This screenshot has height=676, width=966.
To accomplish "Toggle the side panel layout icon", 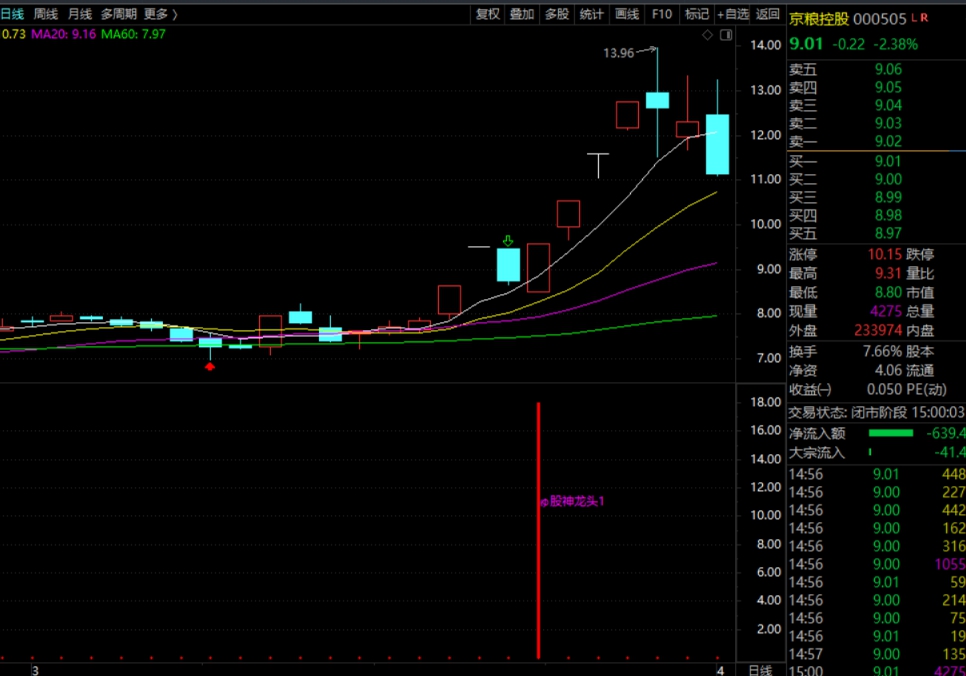I will tap(726, 35).
